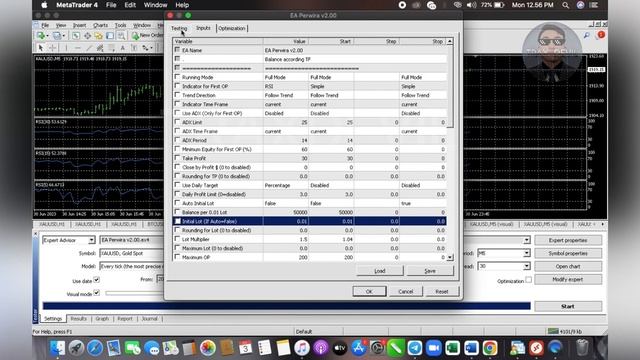Screen dimensions: 640x360
Task: Click the inputs list scroll-down arrow
Action: [x=450, y=258]
